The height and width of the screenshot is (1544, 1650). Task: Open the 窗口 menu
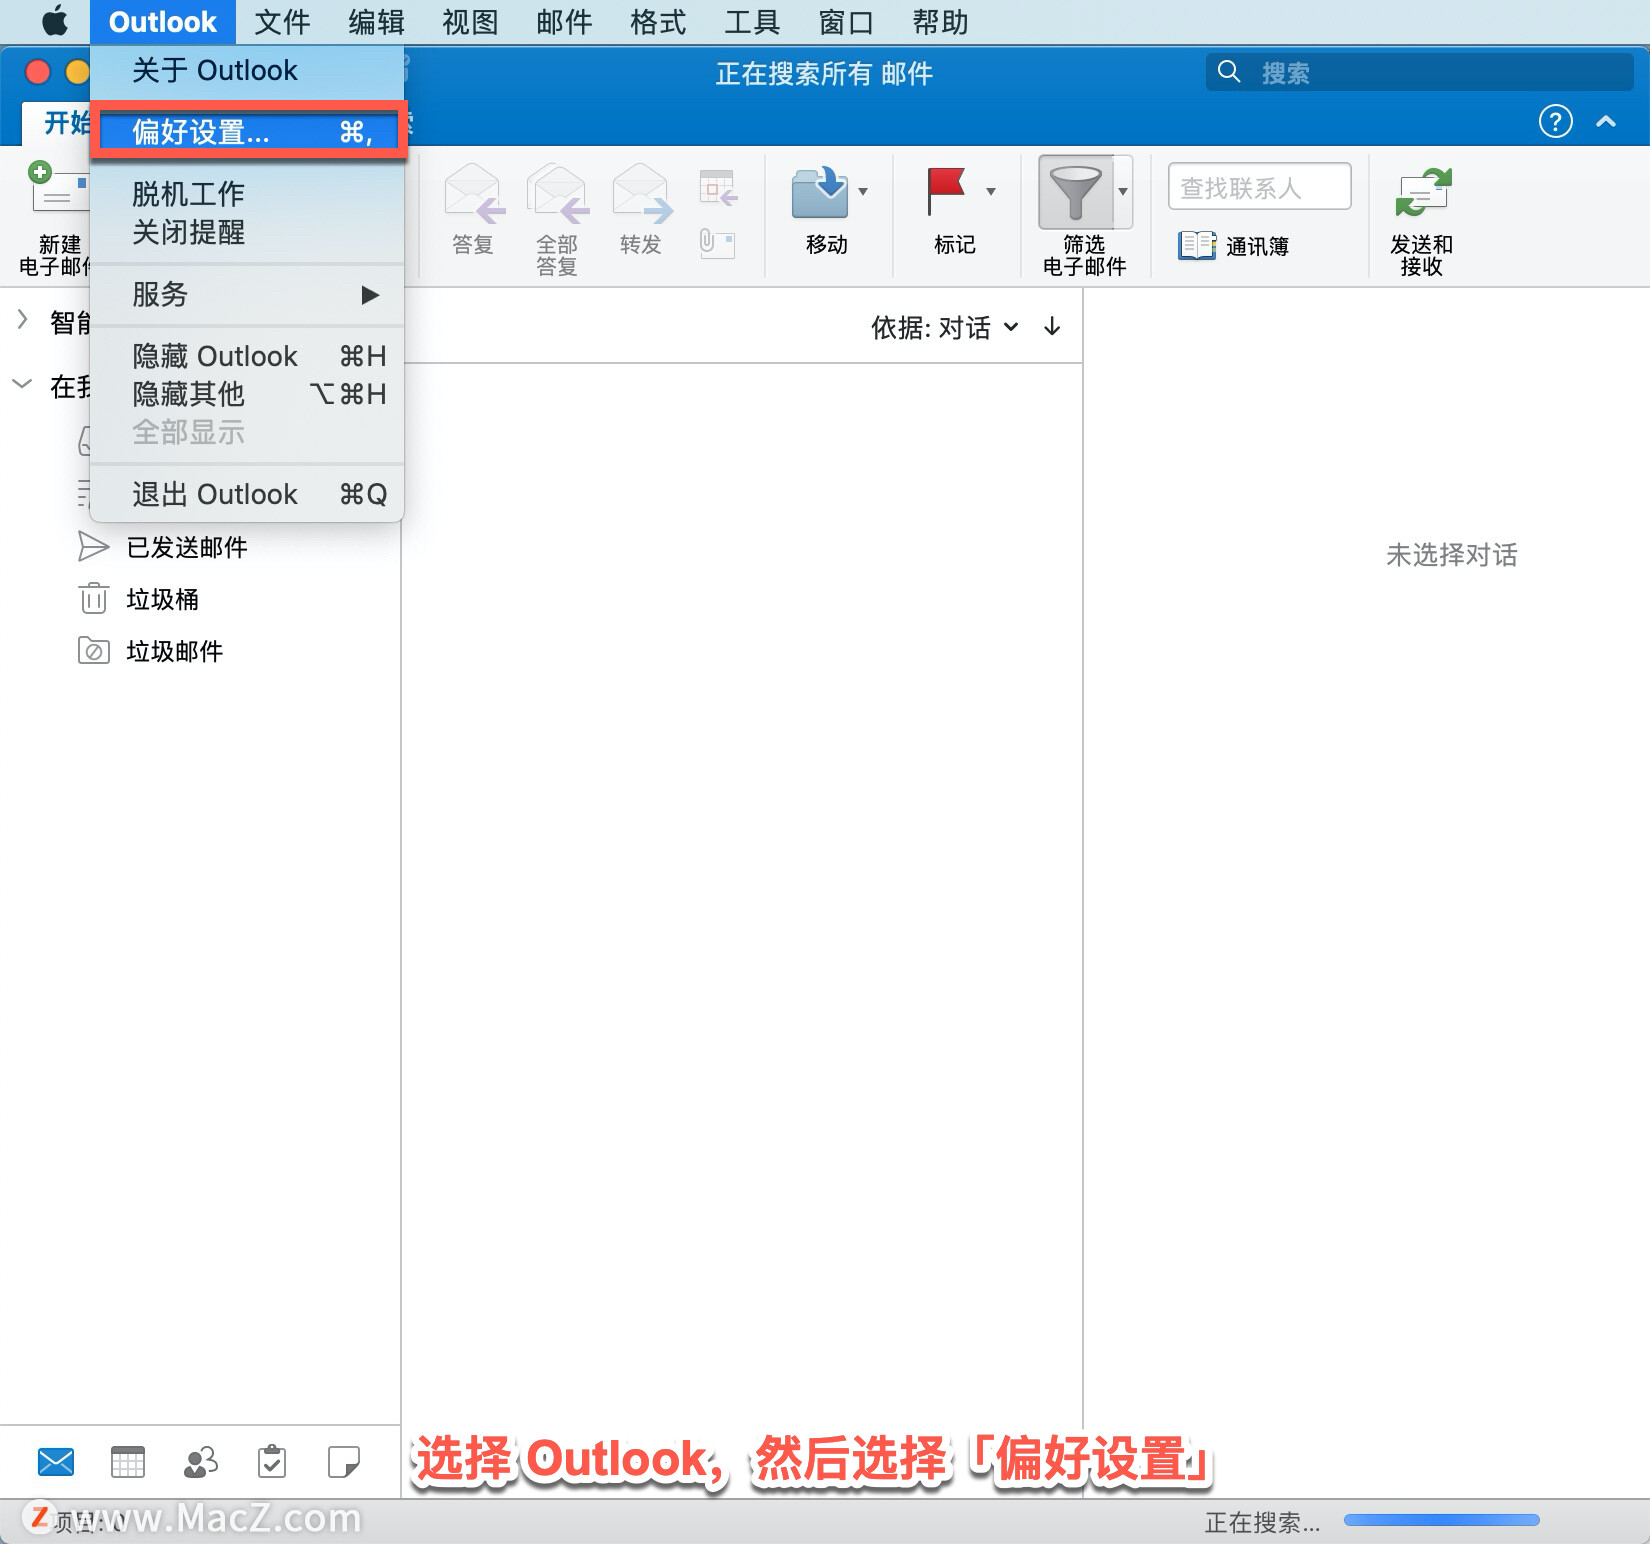point(846,22)
